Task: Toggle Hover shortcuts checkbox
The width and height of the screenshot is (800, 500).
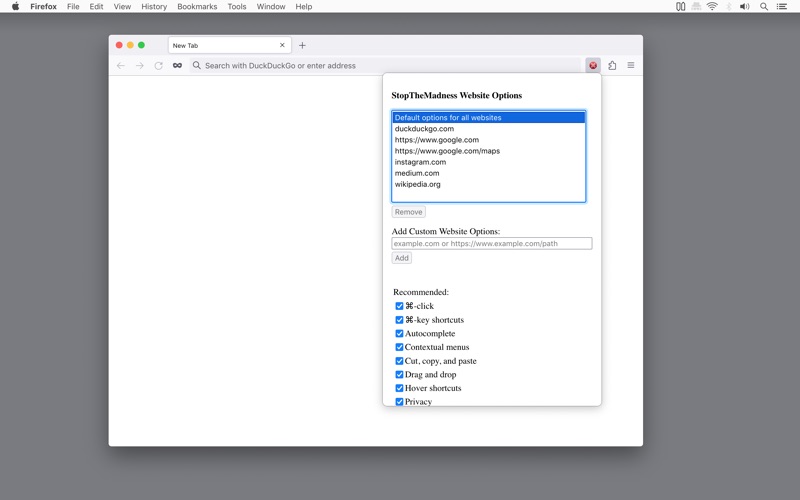Action: (399, 388)
